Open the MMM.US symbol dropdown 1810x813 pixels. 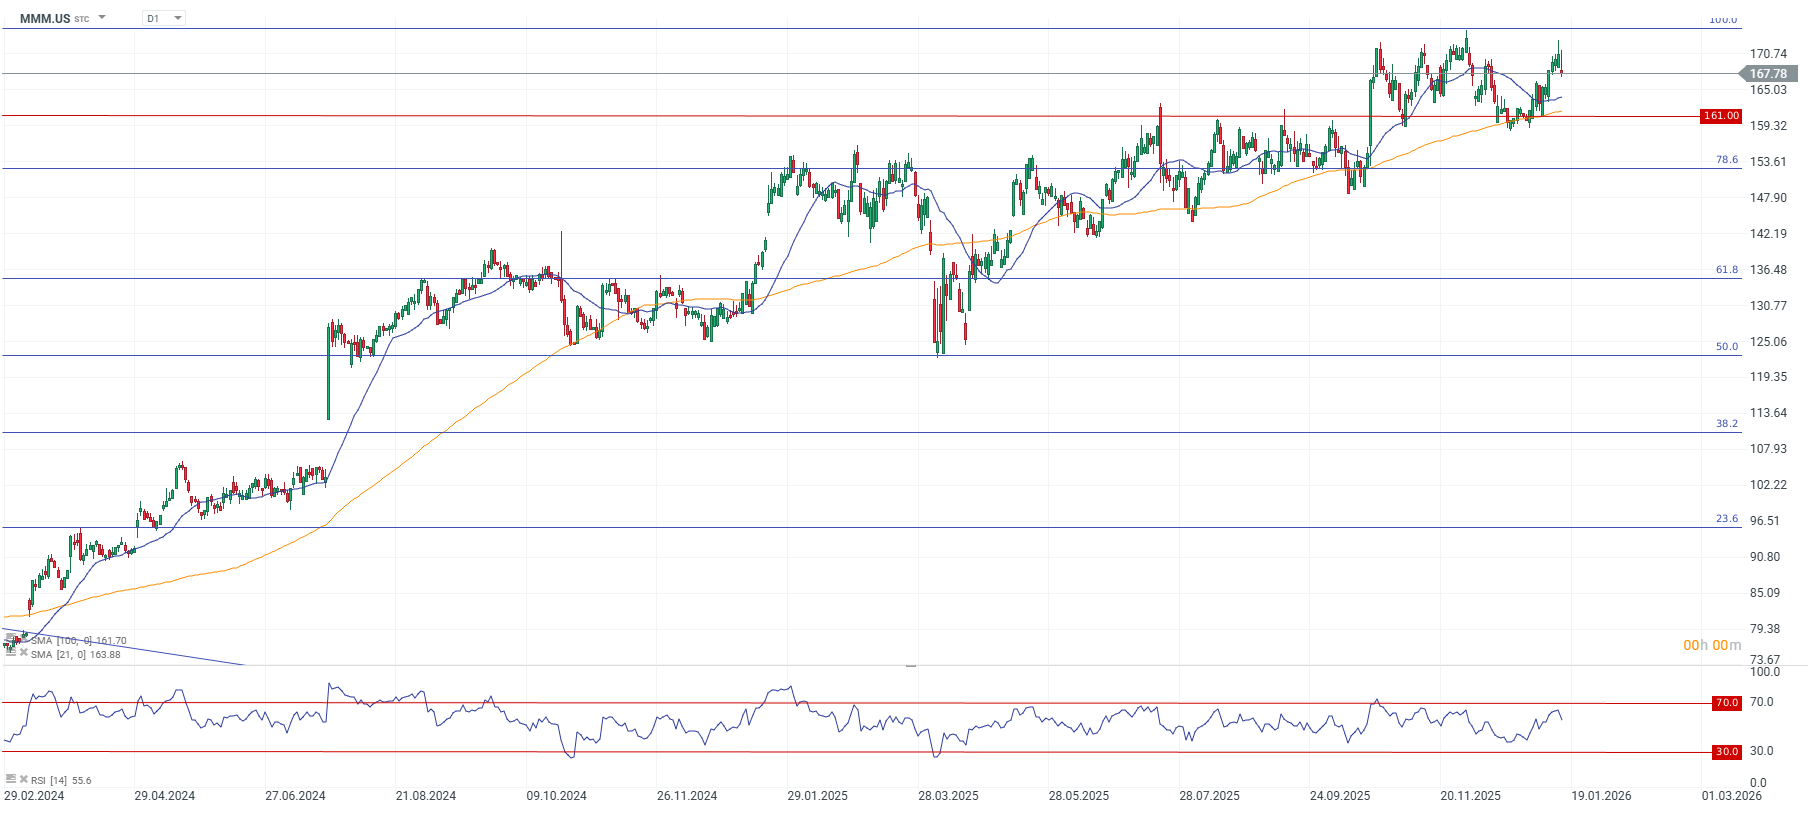point(102,18)
